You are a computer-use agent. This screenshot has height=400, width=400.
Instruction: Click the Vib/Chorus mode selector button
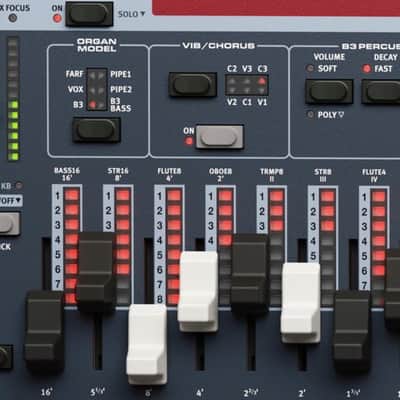point(193,85)
